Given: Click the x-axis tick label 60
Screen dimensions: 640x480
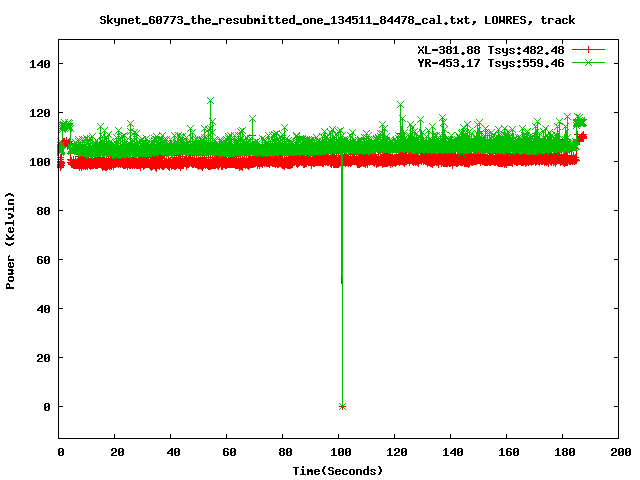Looking at the screenshot, I should [229, 452].
